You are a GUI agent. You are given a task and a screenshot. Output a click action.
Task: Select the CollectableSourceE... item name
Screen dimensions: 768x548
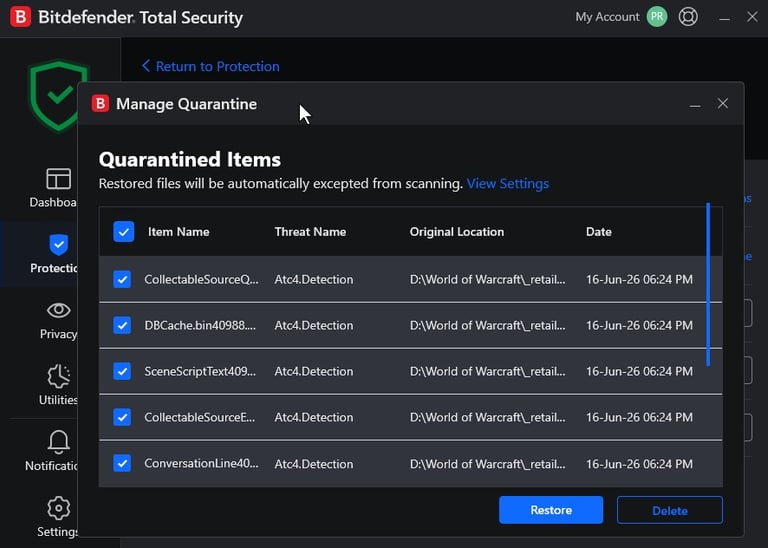point(199,417)
